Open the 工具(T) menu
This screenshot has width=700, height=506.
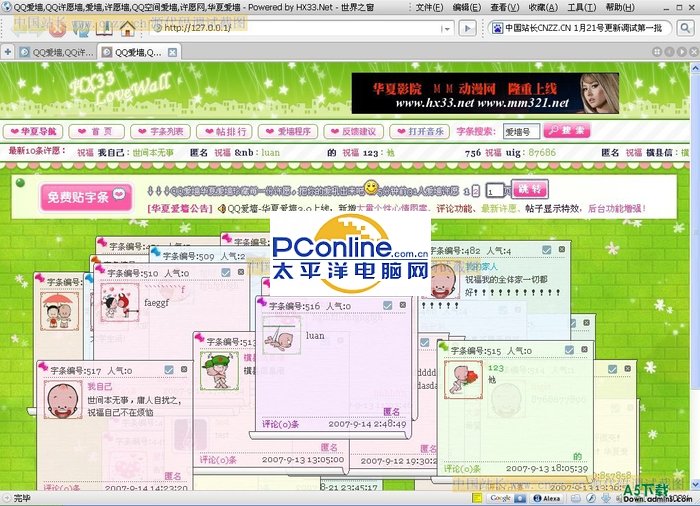582,7
